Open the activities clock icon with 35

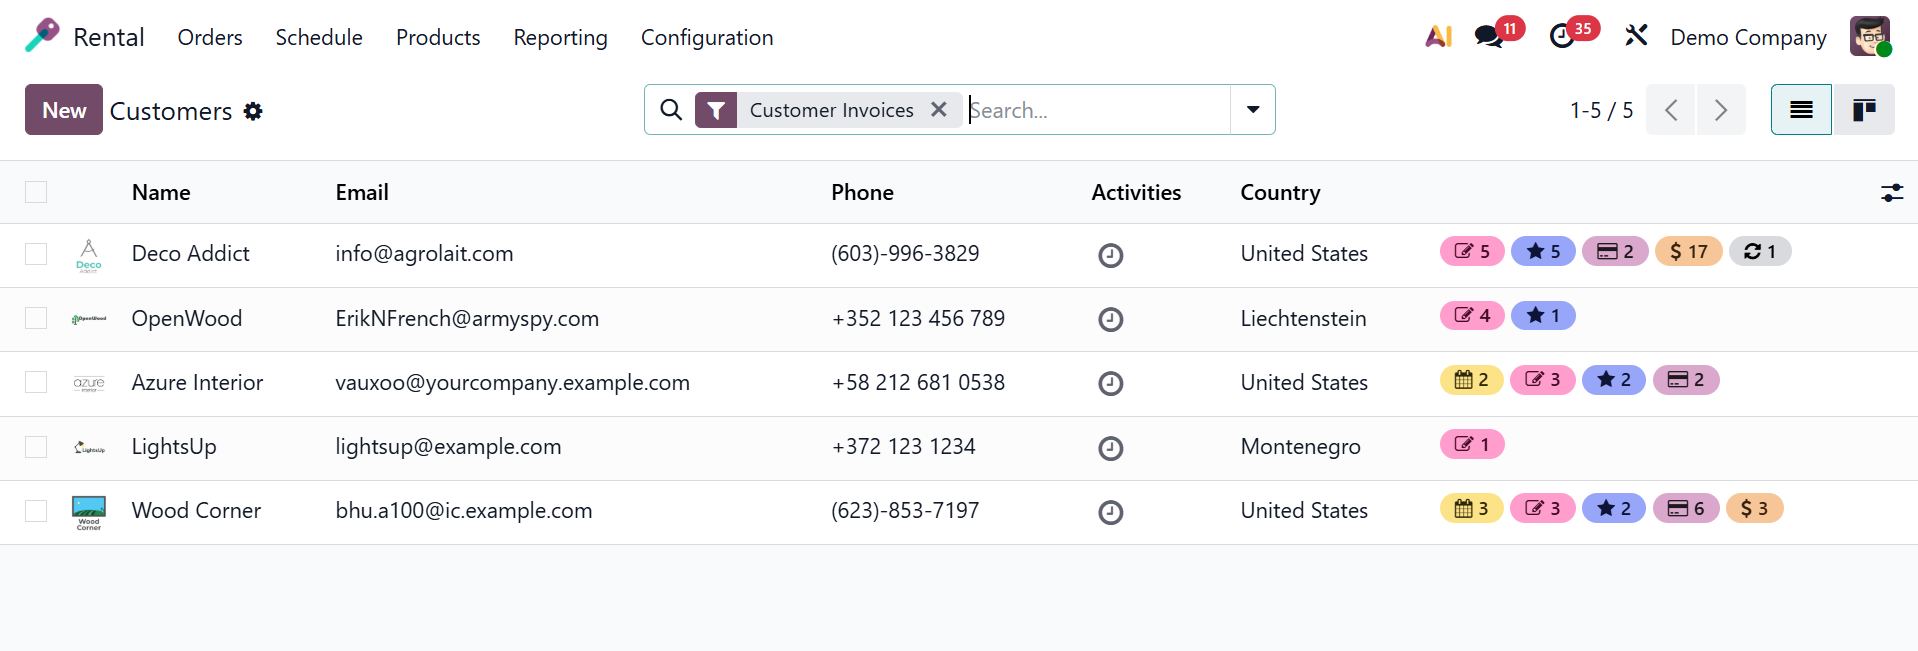(1562, 37)
